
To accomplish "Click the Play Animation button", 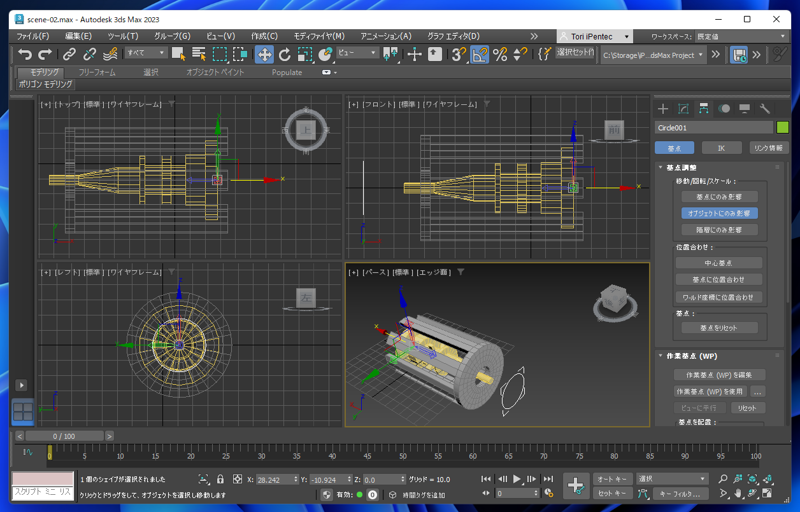I will (x=516, y=479).
